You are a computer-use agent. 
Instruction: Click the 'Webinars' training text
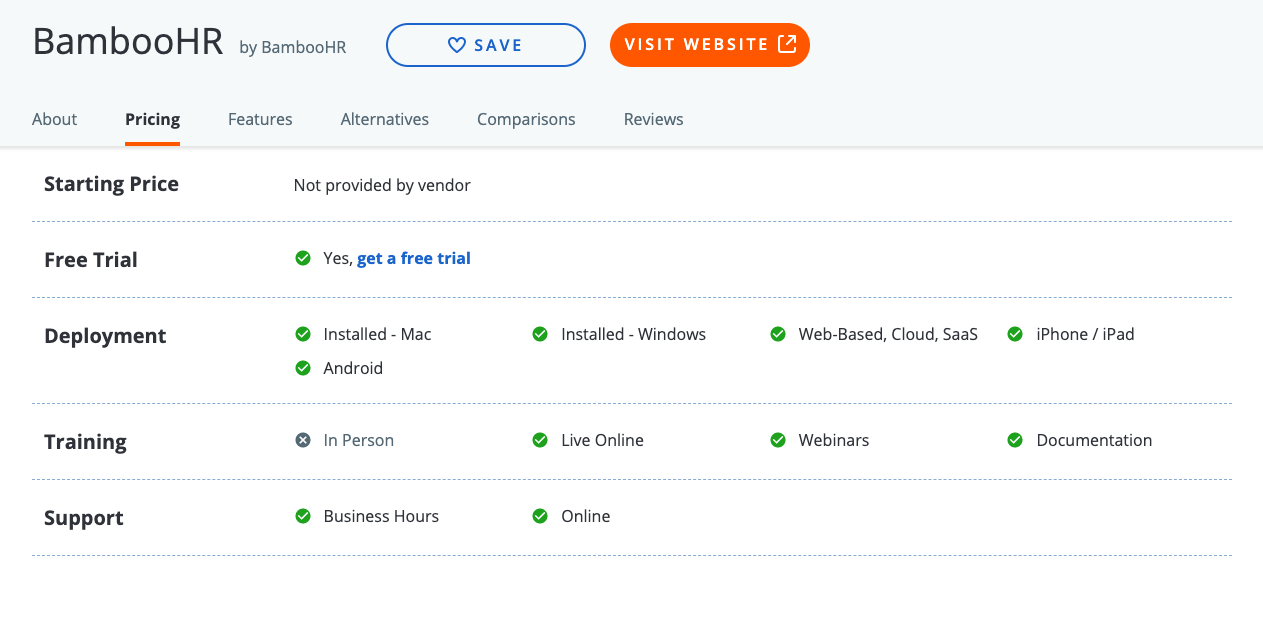click(x=834, y=440)
